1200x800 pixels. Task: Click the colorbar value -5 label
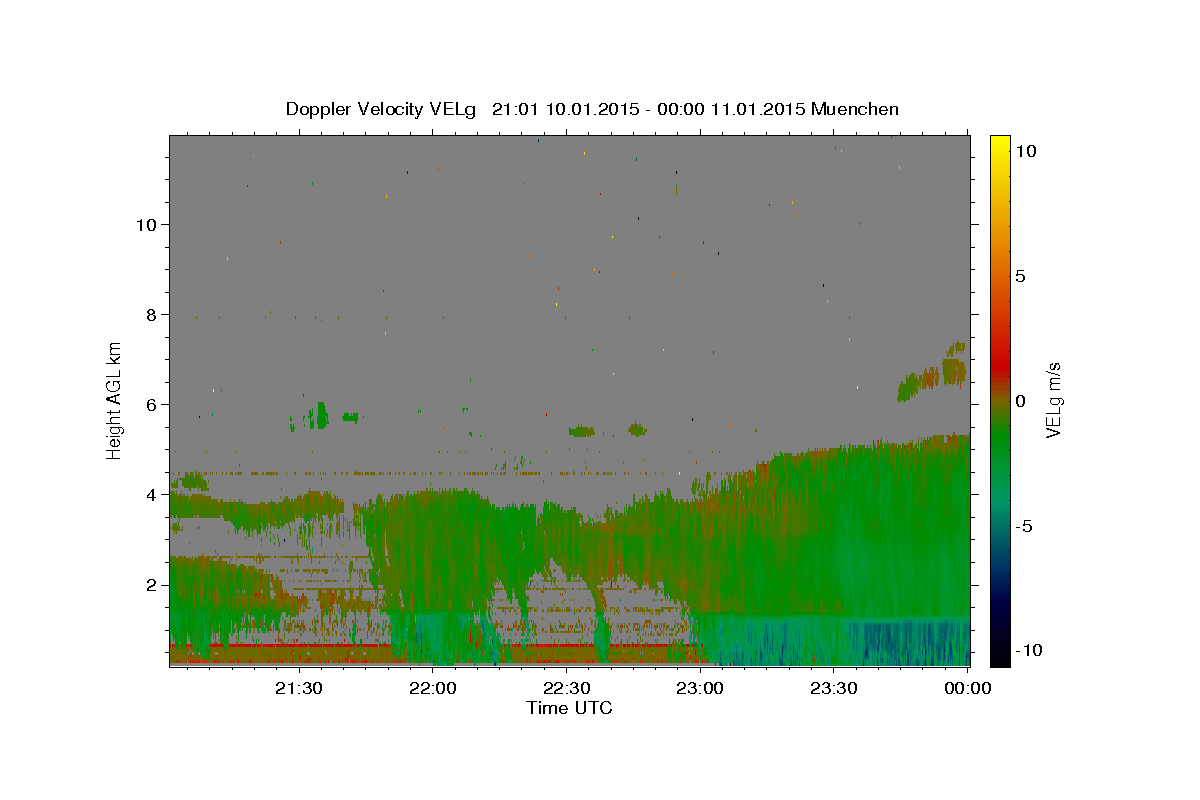click(x=1024, y=526)
